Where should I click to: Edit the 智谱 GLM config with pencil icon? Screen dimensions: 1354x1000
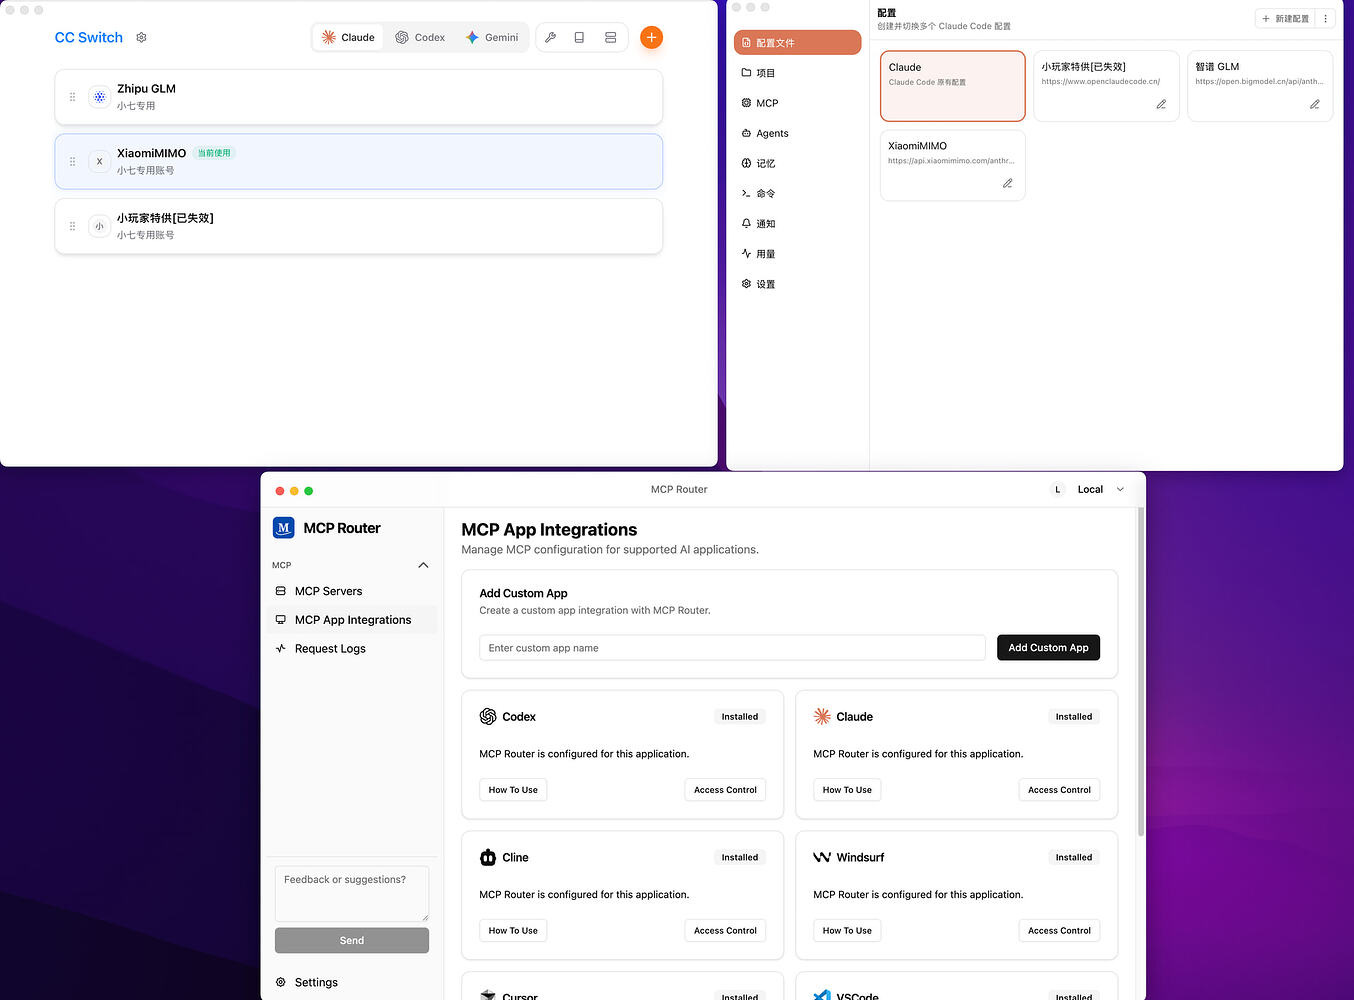pos(1315,104)
